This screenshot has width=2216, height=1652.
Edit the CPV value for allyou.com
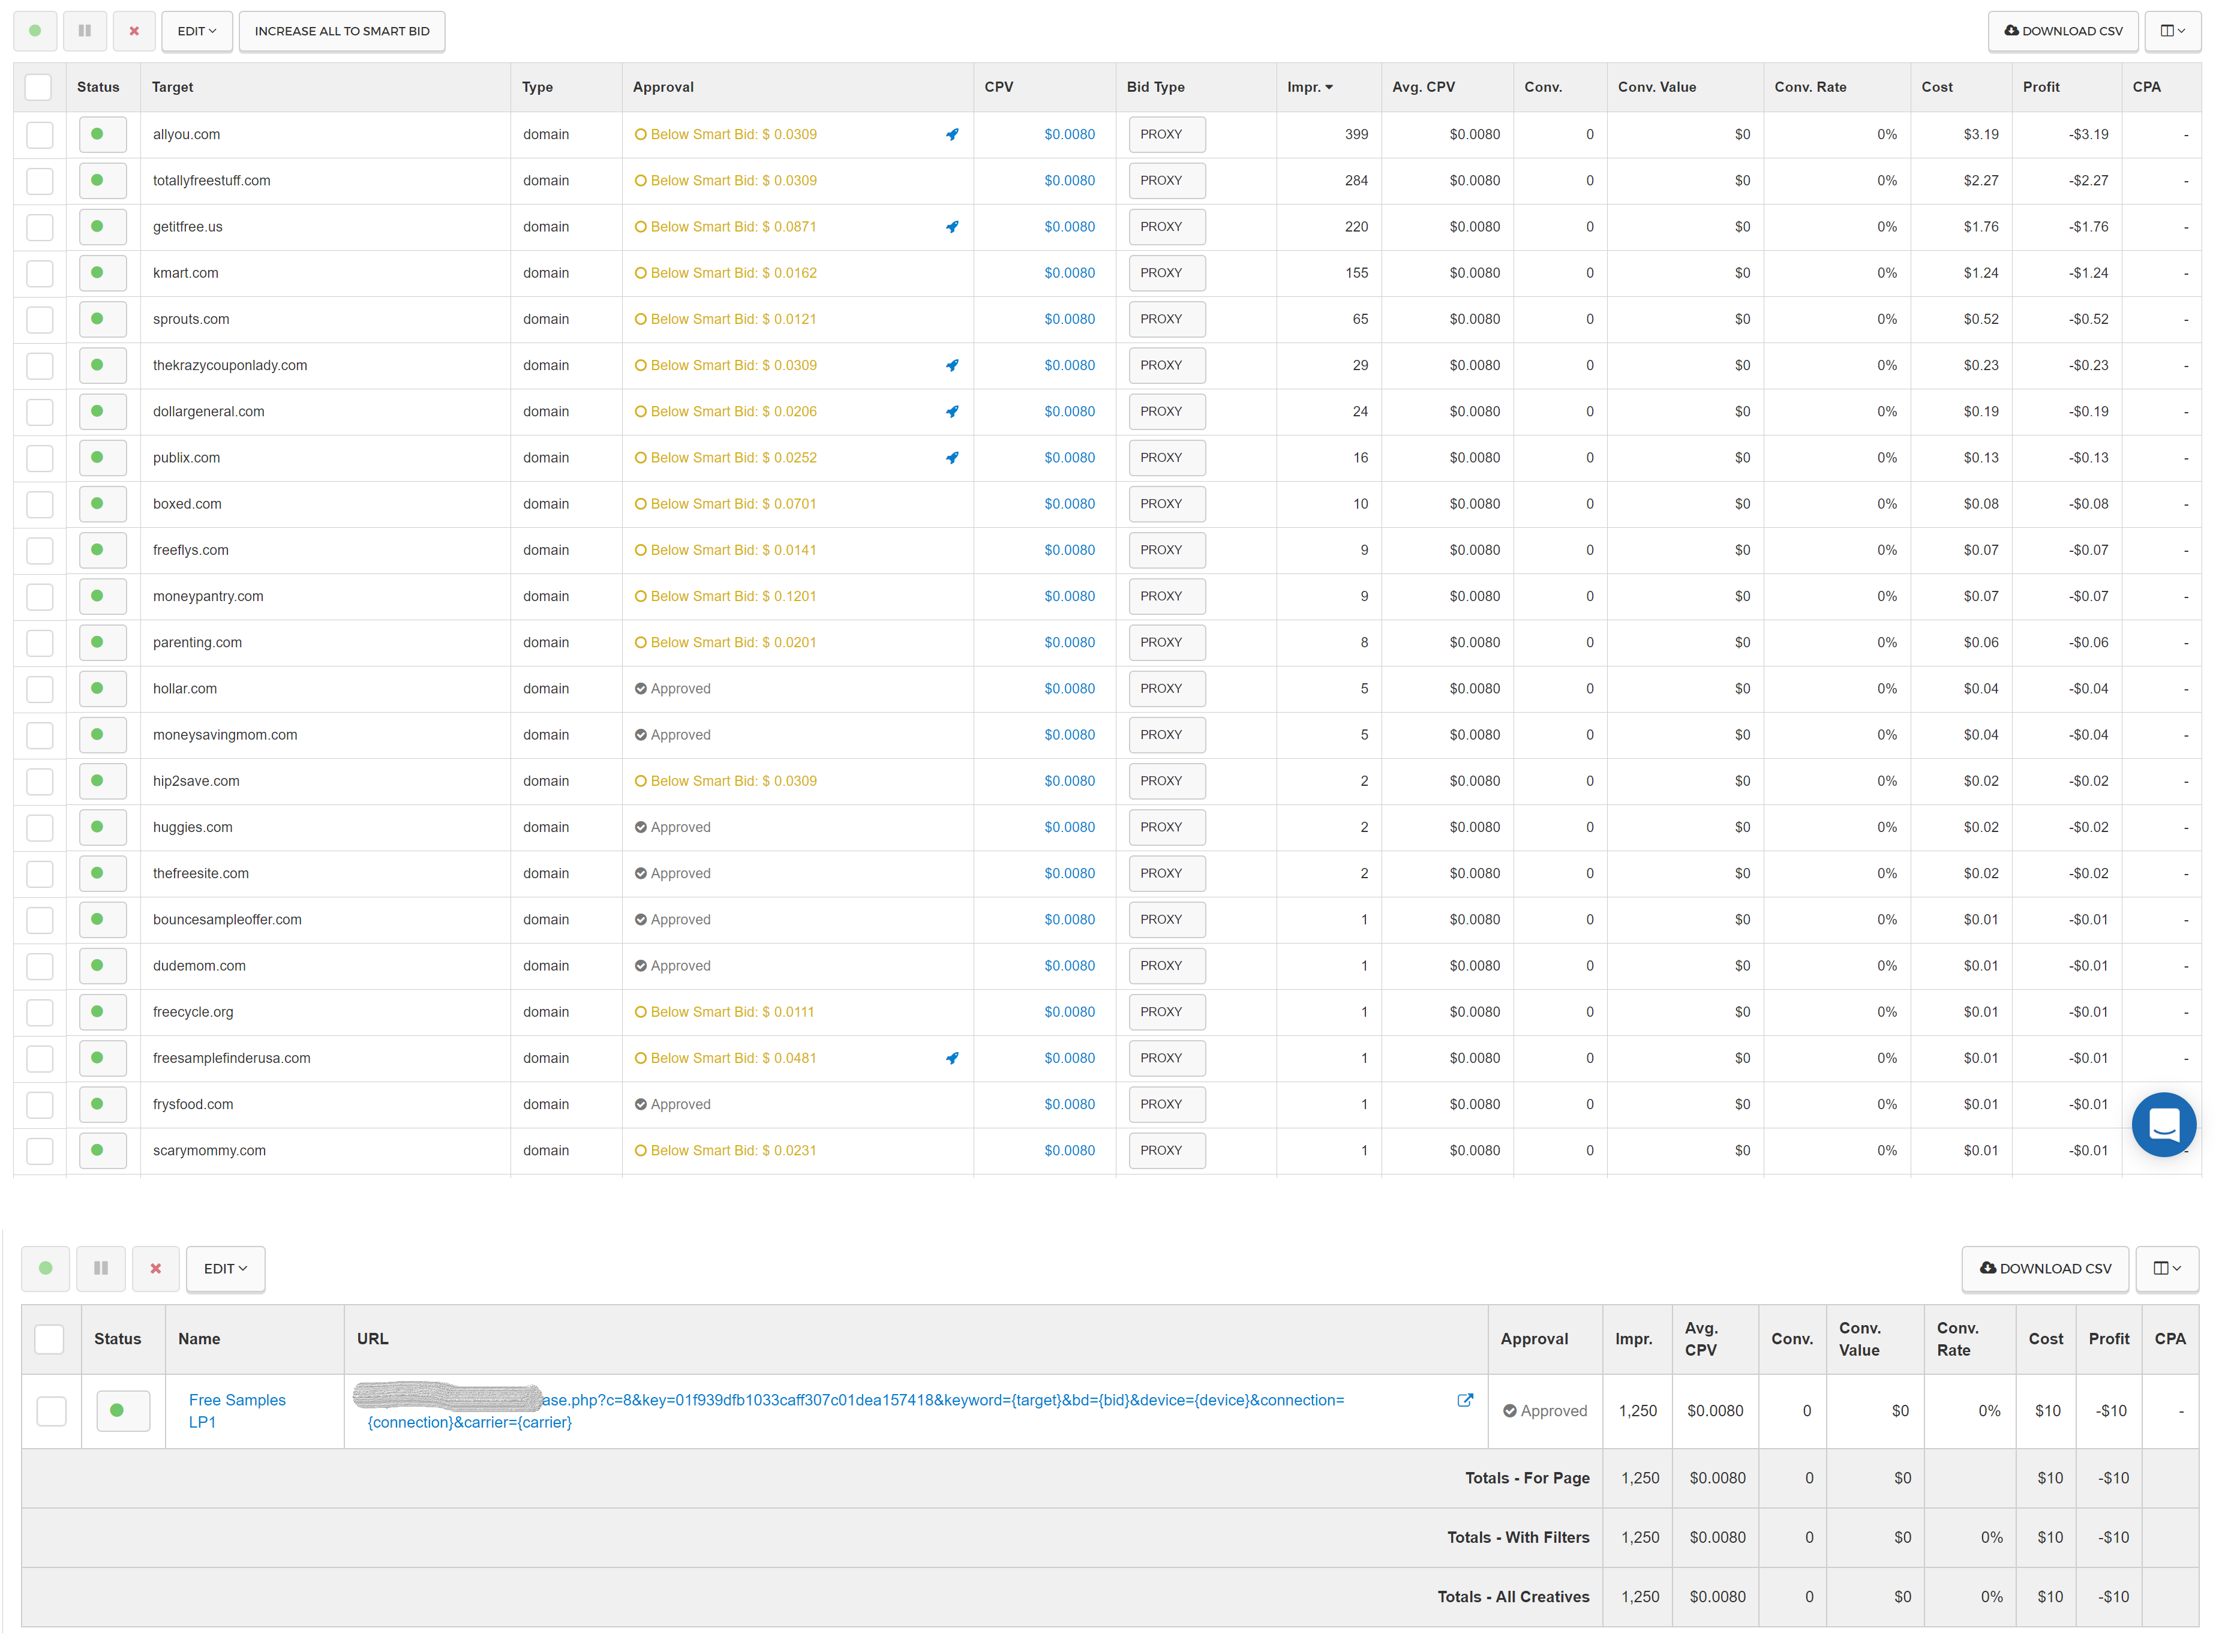(1069, 134)
